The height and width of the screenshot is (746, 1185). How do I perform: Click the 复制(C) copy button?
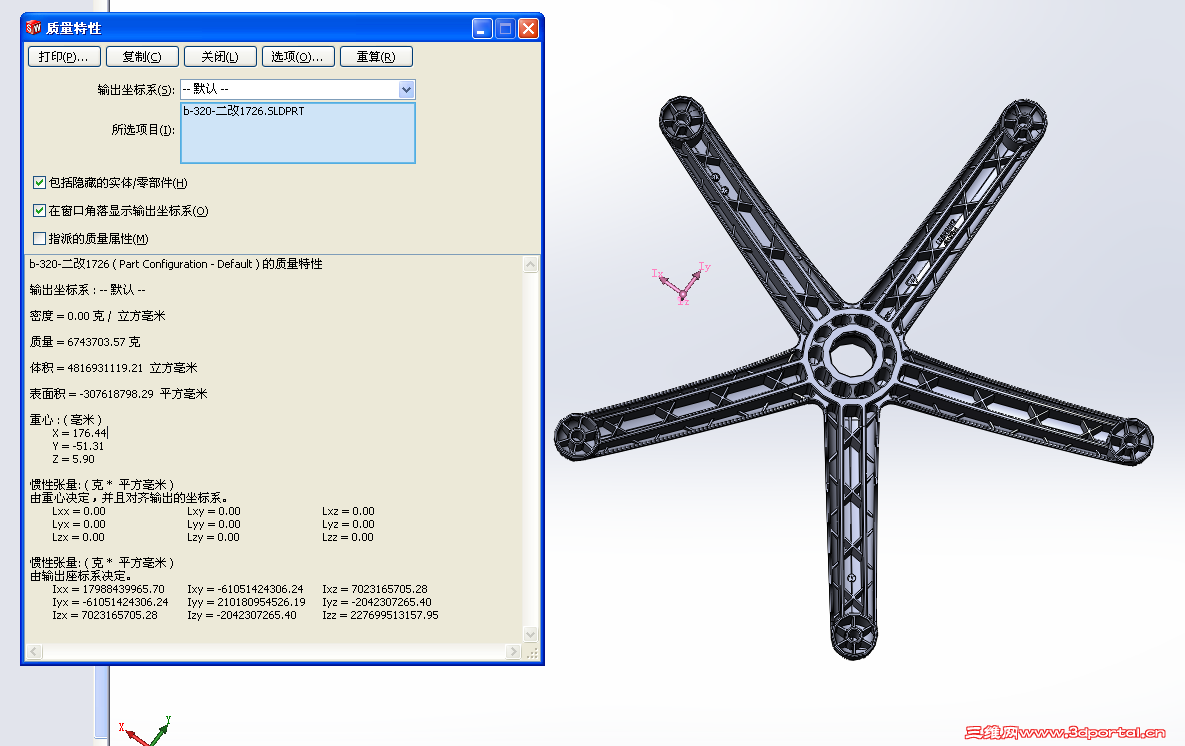click(142, 57)
